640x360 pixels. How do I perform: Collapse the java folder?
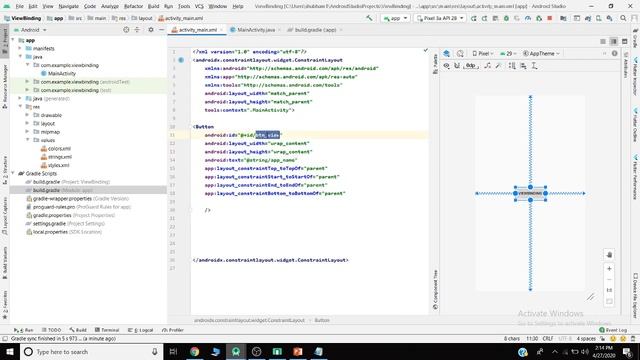coord(20,57)
